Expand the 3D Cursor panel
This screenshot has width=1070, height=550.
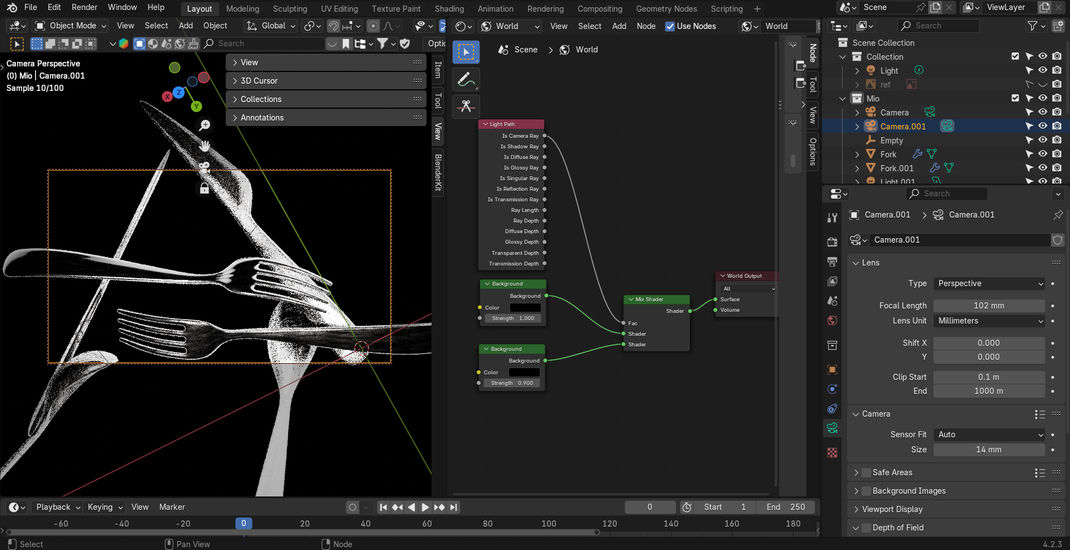tap(326, 81)
